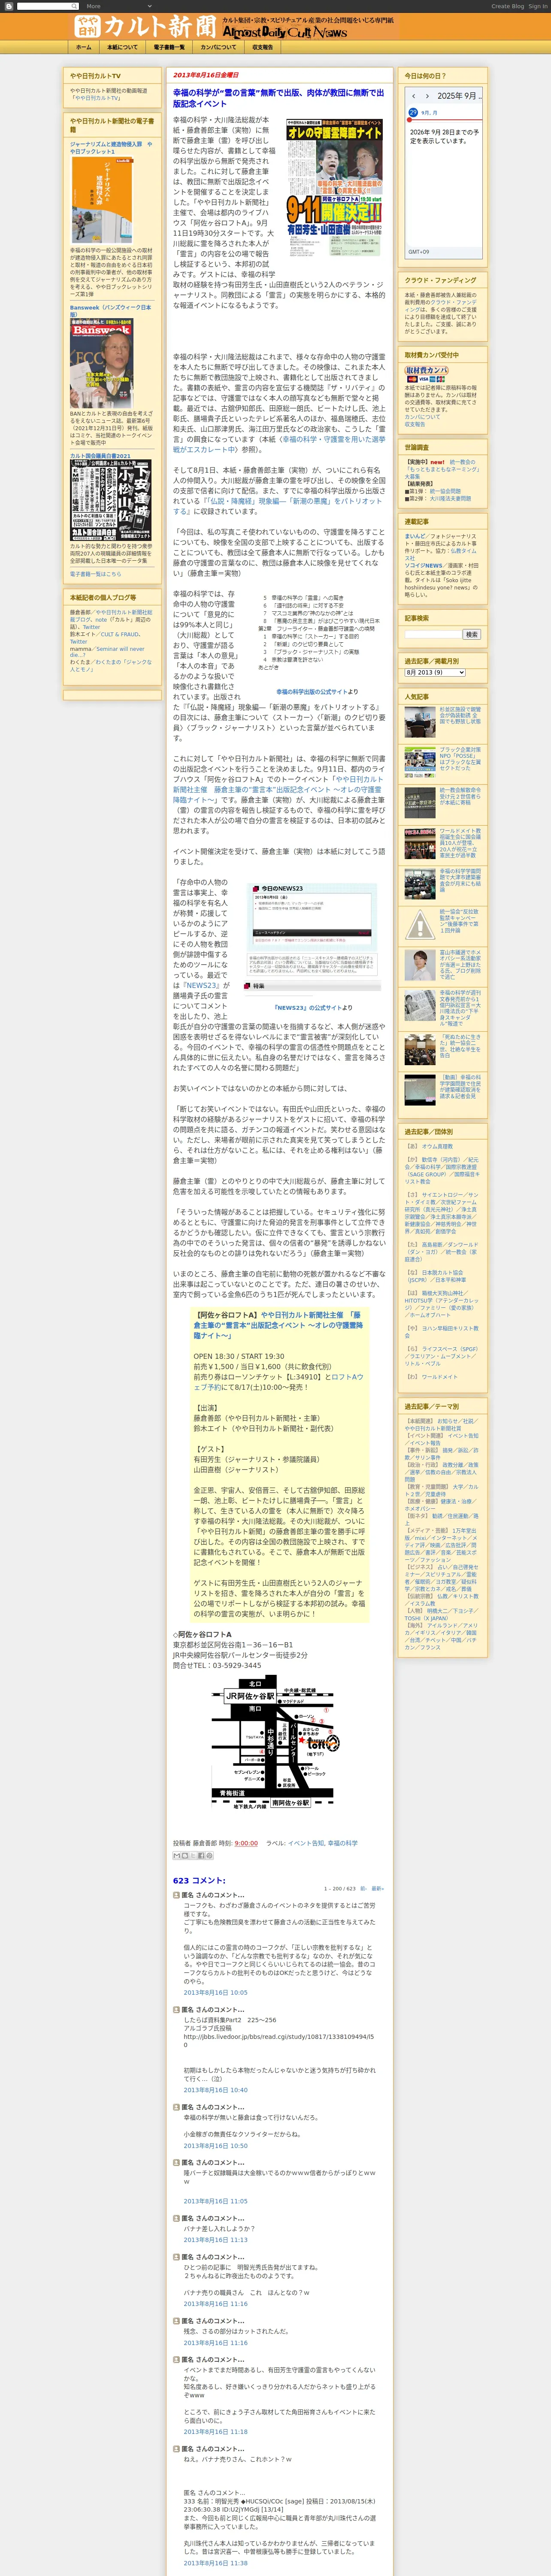Click the 収支報告 link in donation widget
This screenshot has height=2576, width=551.
(x=415, y=424)
